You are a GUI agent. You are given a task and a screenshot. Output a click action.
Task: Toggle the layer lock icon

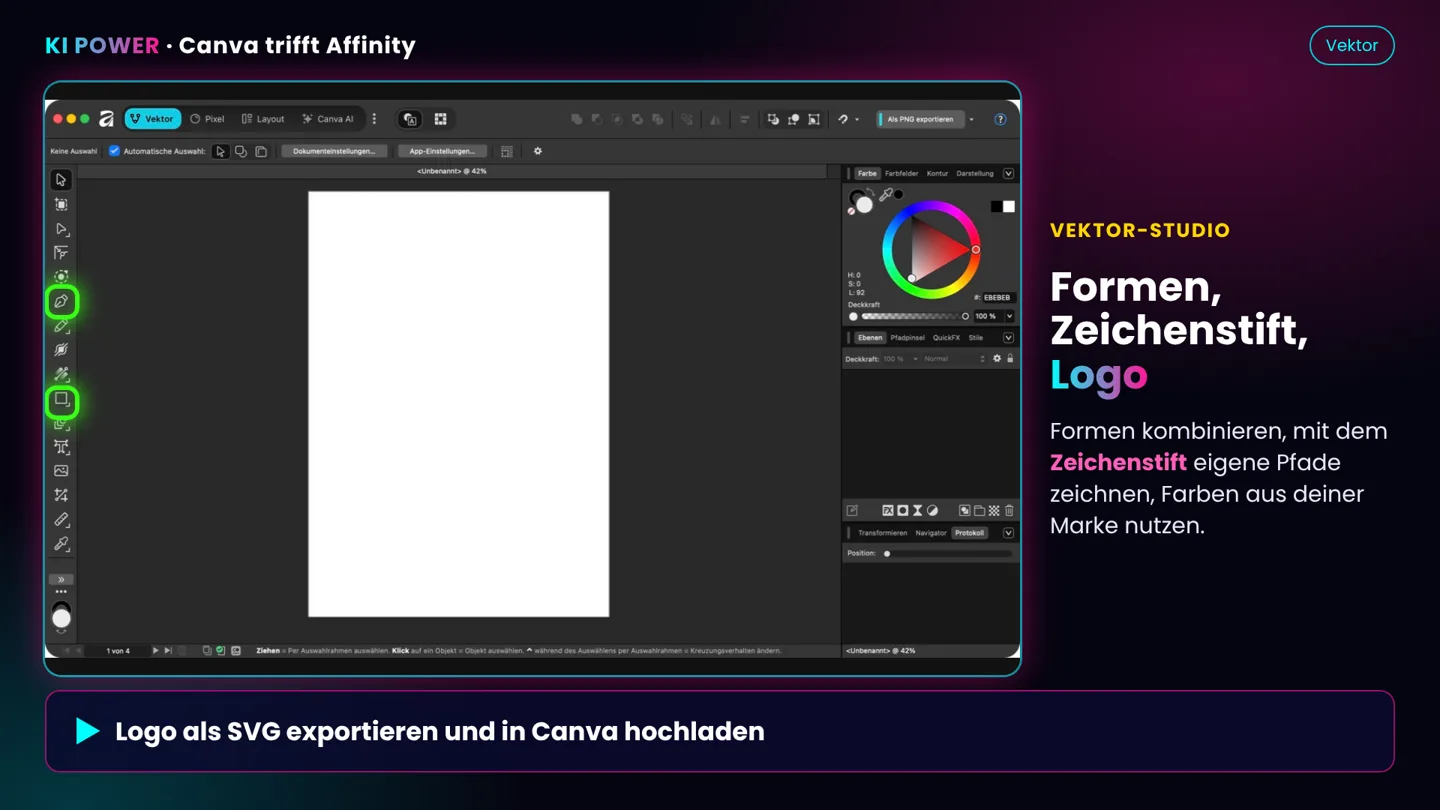click(x=1010, y=359)
